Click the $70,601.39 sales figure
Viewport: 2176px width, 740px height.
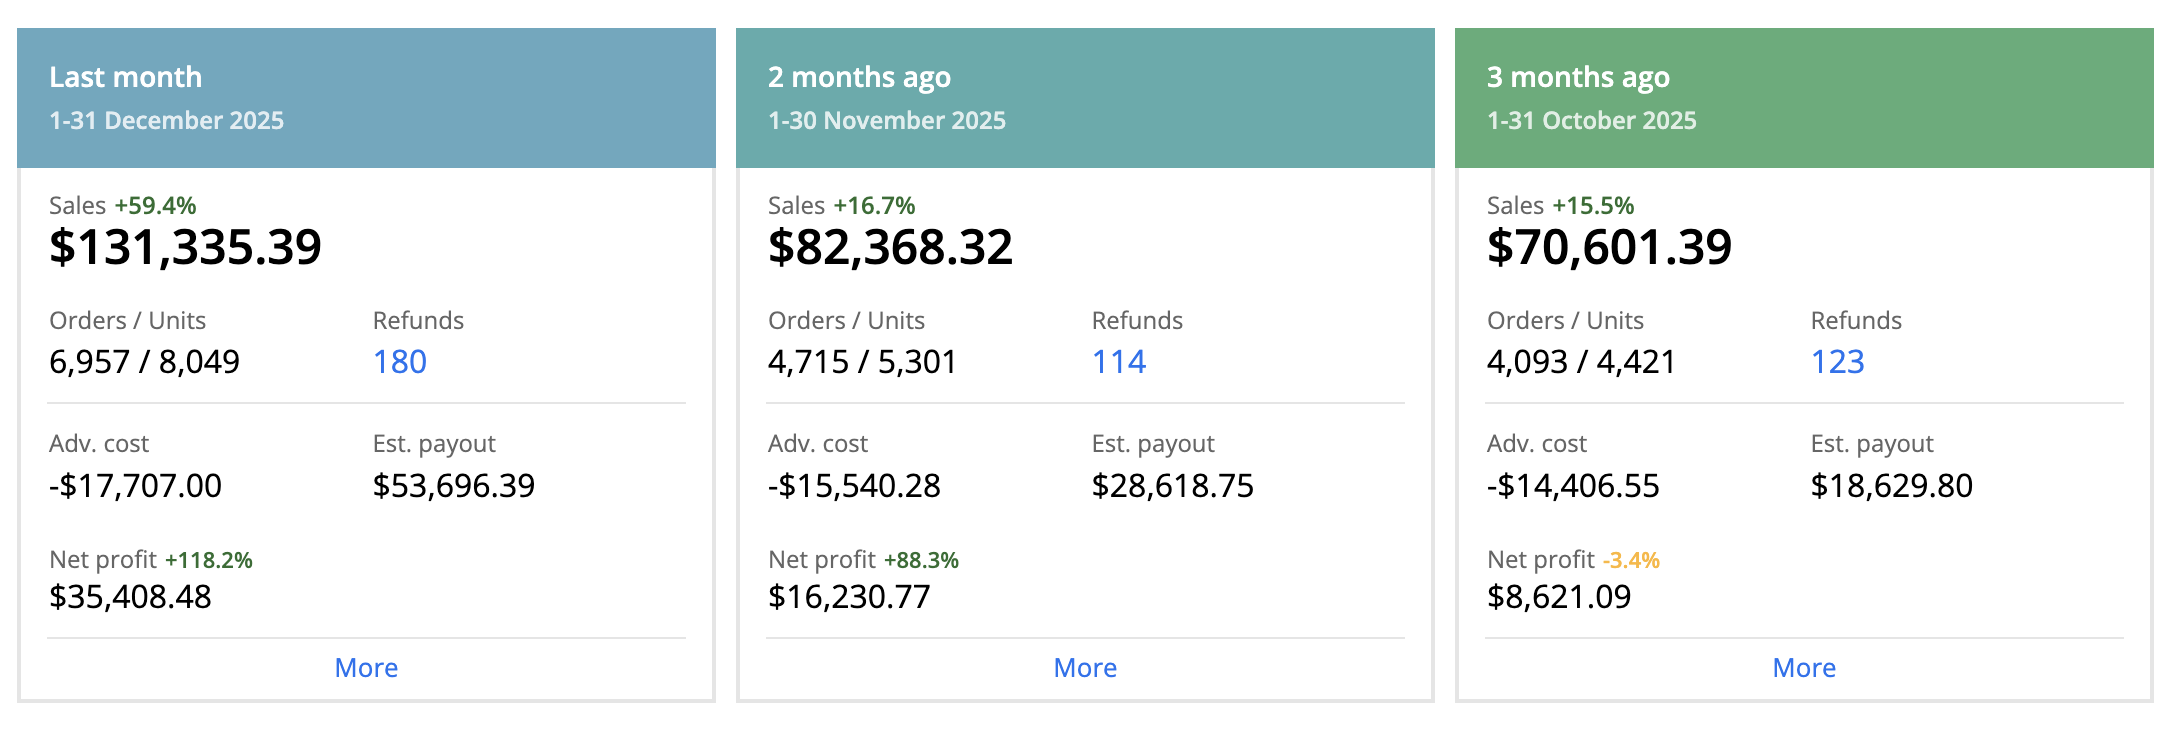coord(1609,248)
